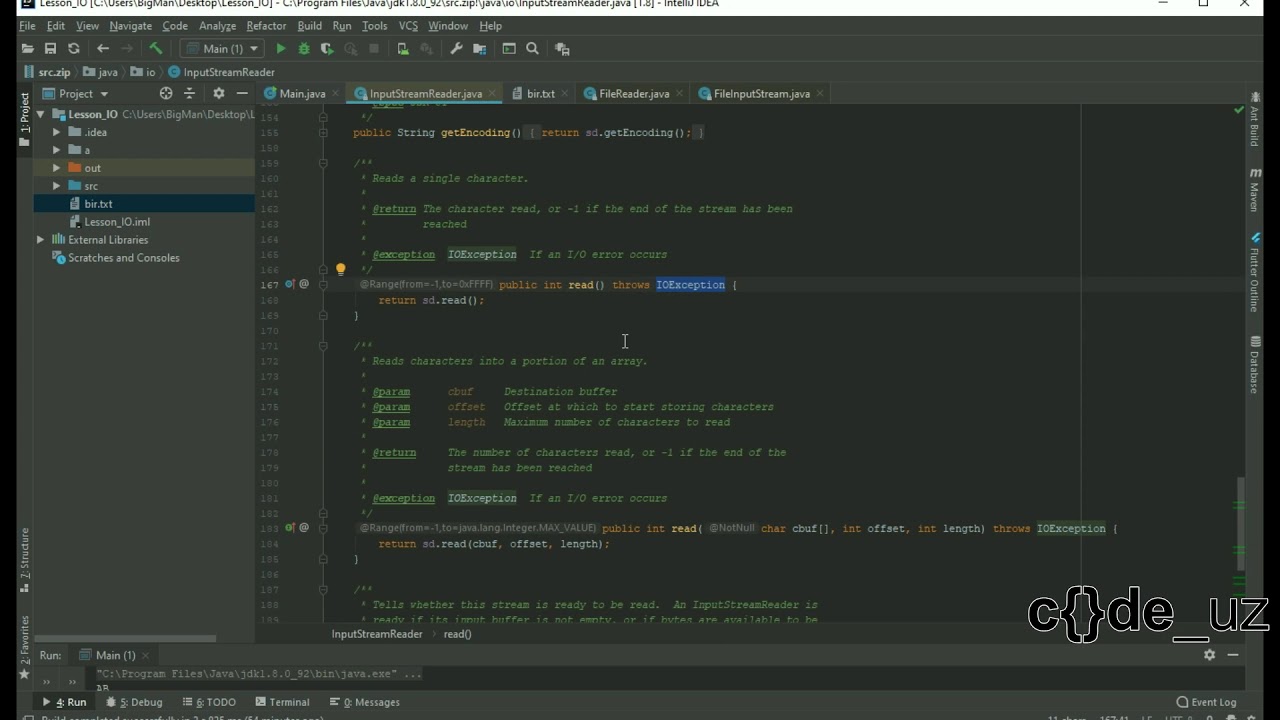This screenshot has width=1280, height=720.
Task: Navigate forward with the right arrow
Action: [127, 49]
